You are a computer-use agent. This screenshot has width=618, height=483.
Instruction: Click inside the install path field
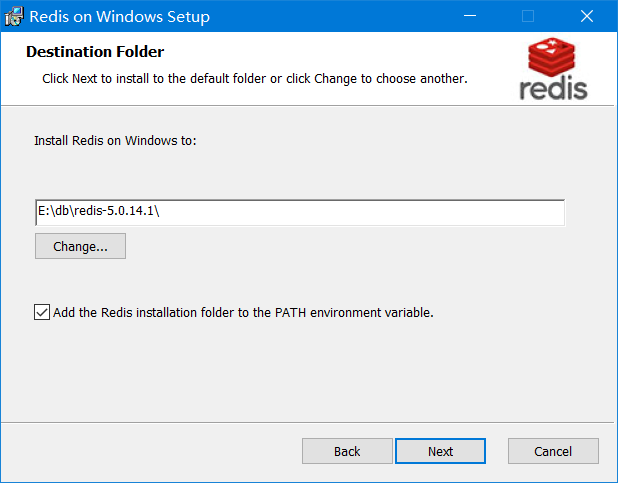[x=300, y=213]
